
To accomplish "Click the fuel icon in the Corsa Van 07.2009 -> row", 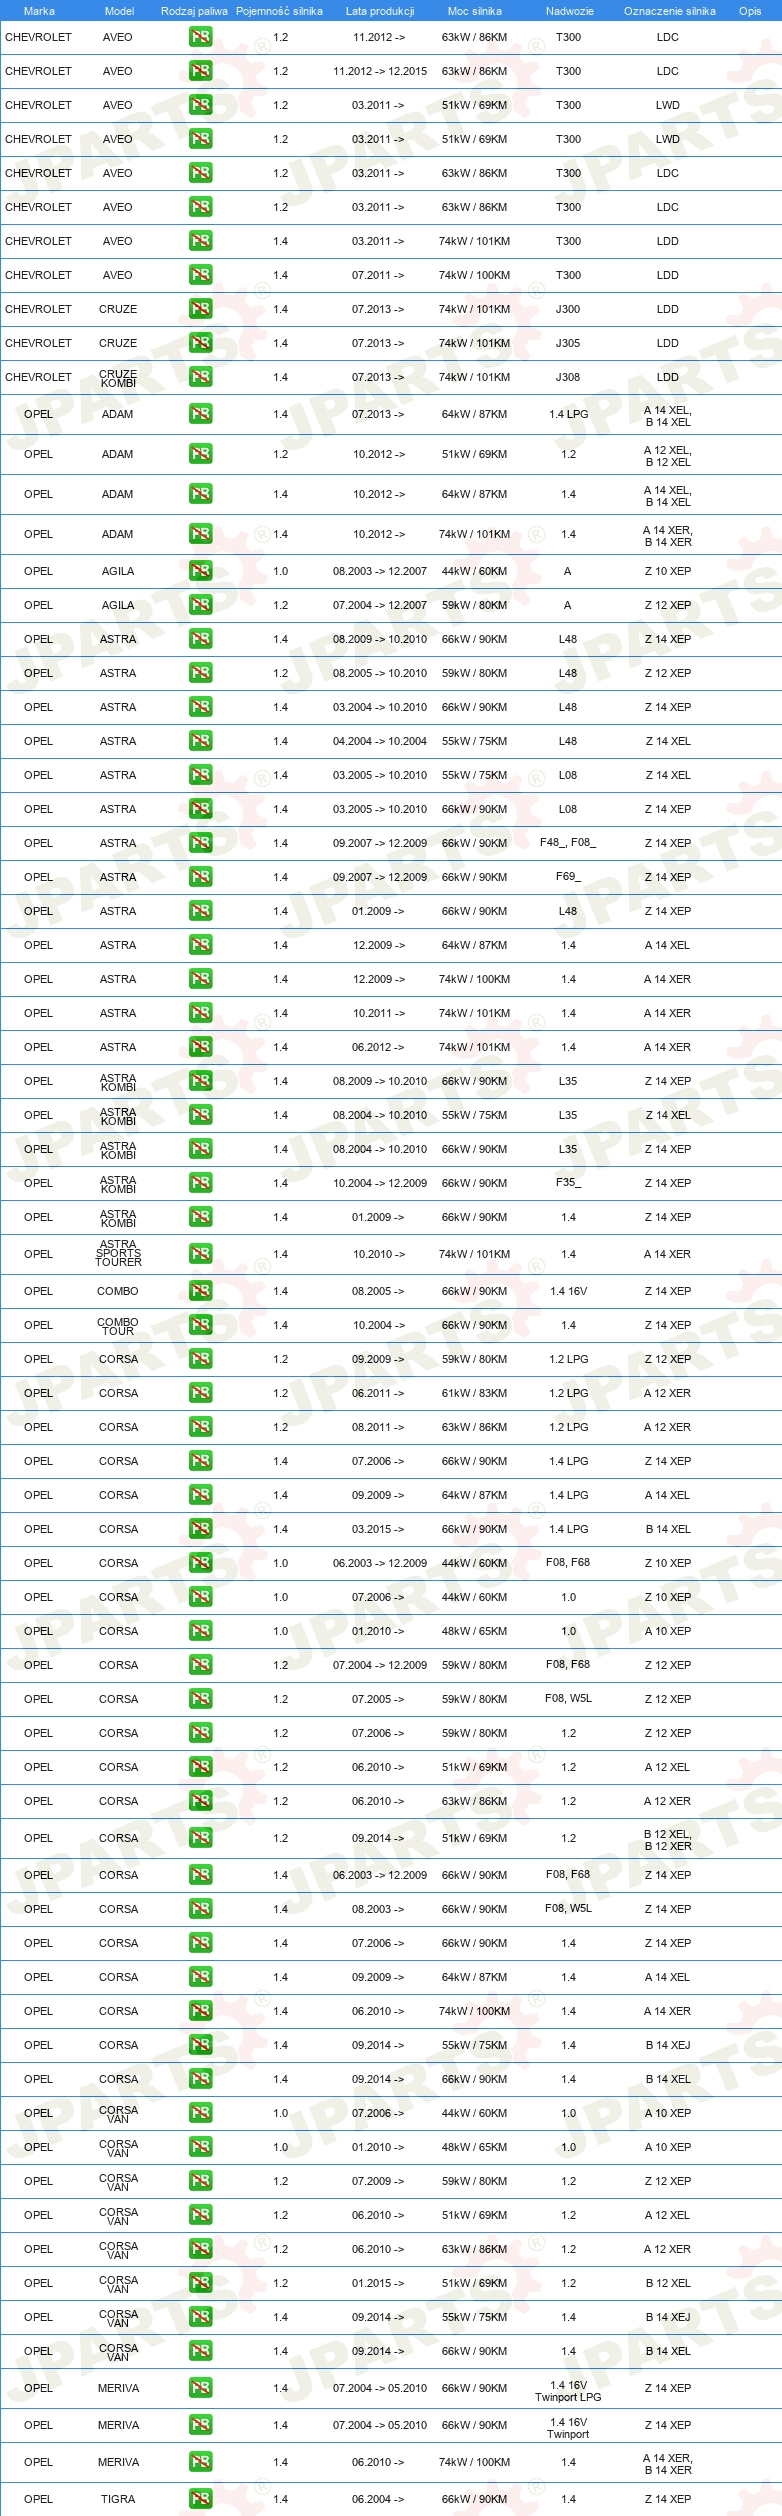I will pos(200,2181).
